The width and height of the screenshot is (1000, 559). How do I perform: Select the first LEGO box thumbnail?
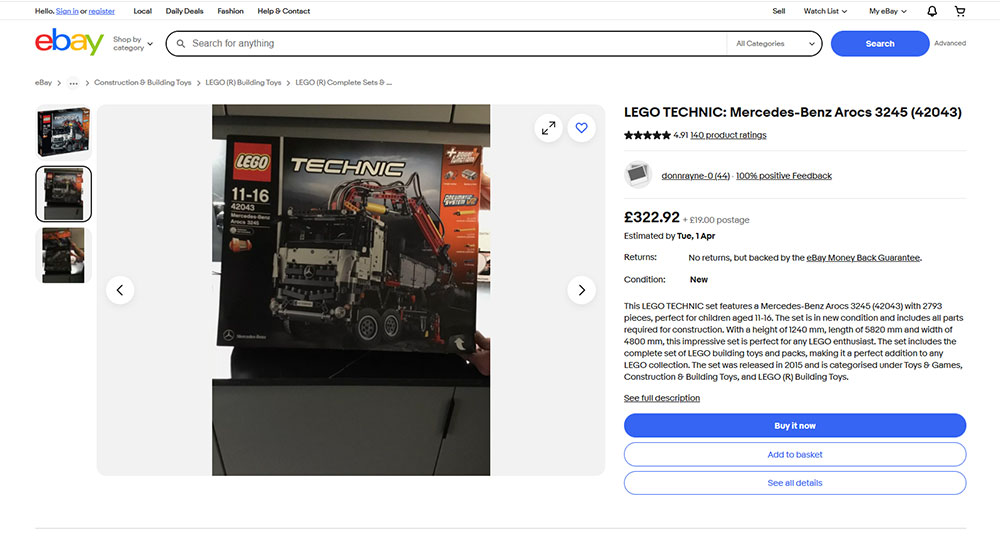point(63,132)
